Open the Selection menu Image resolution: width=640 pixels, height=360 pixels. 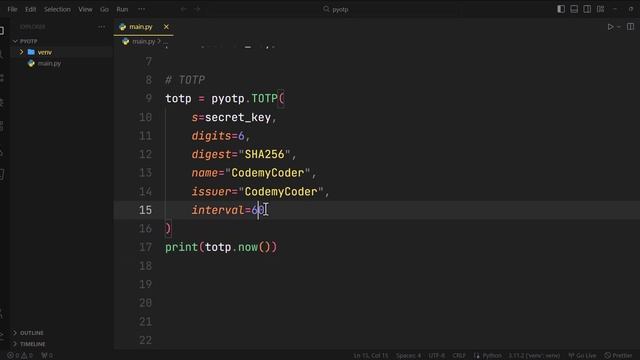click(x=57, y=9)
